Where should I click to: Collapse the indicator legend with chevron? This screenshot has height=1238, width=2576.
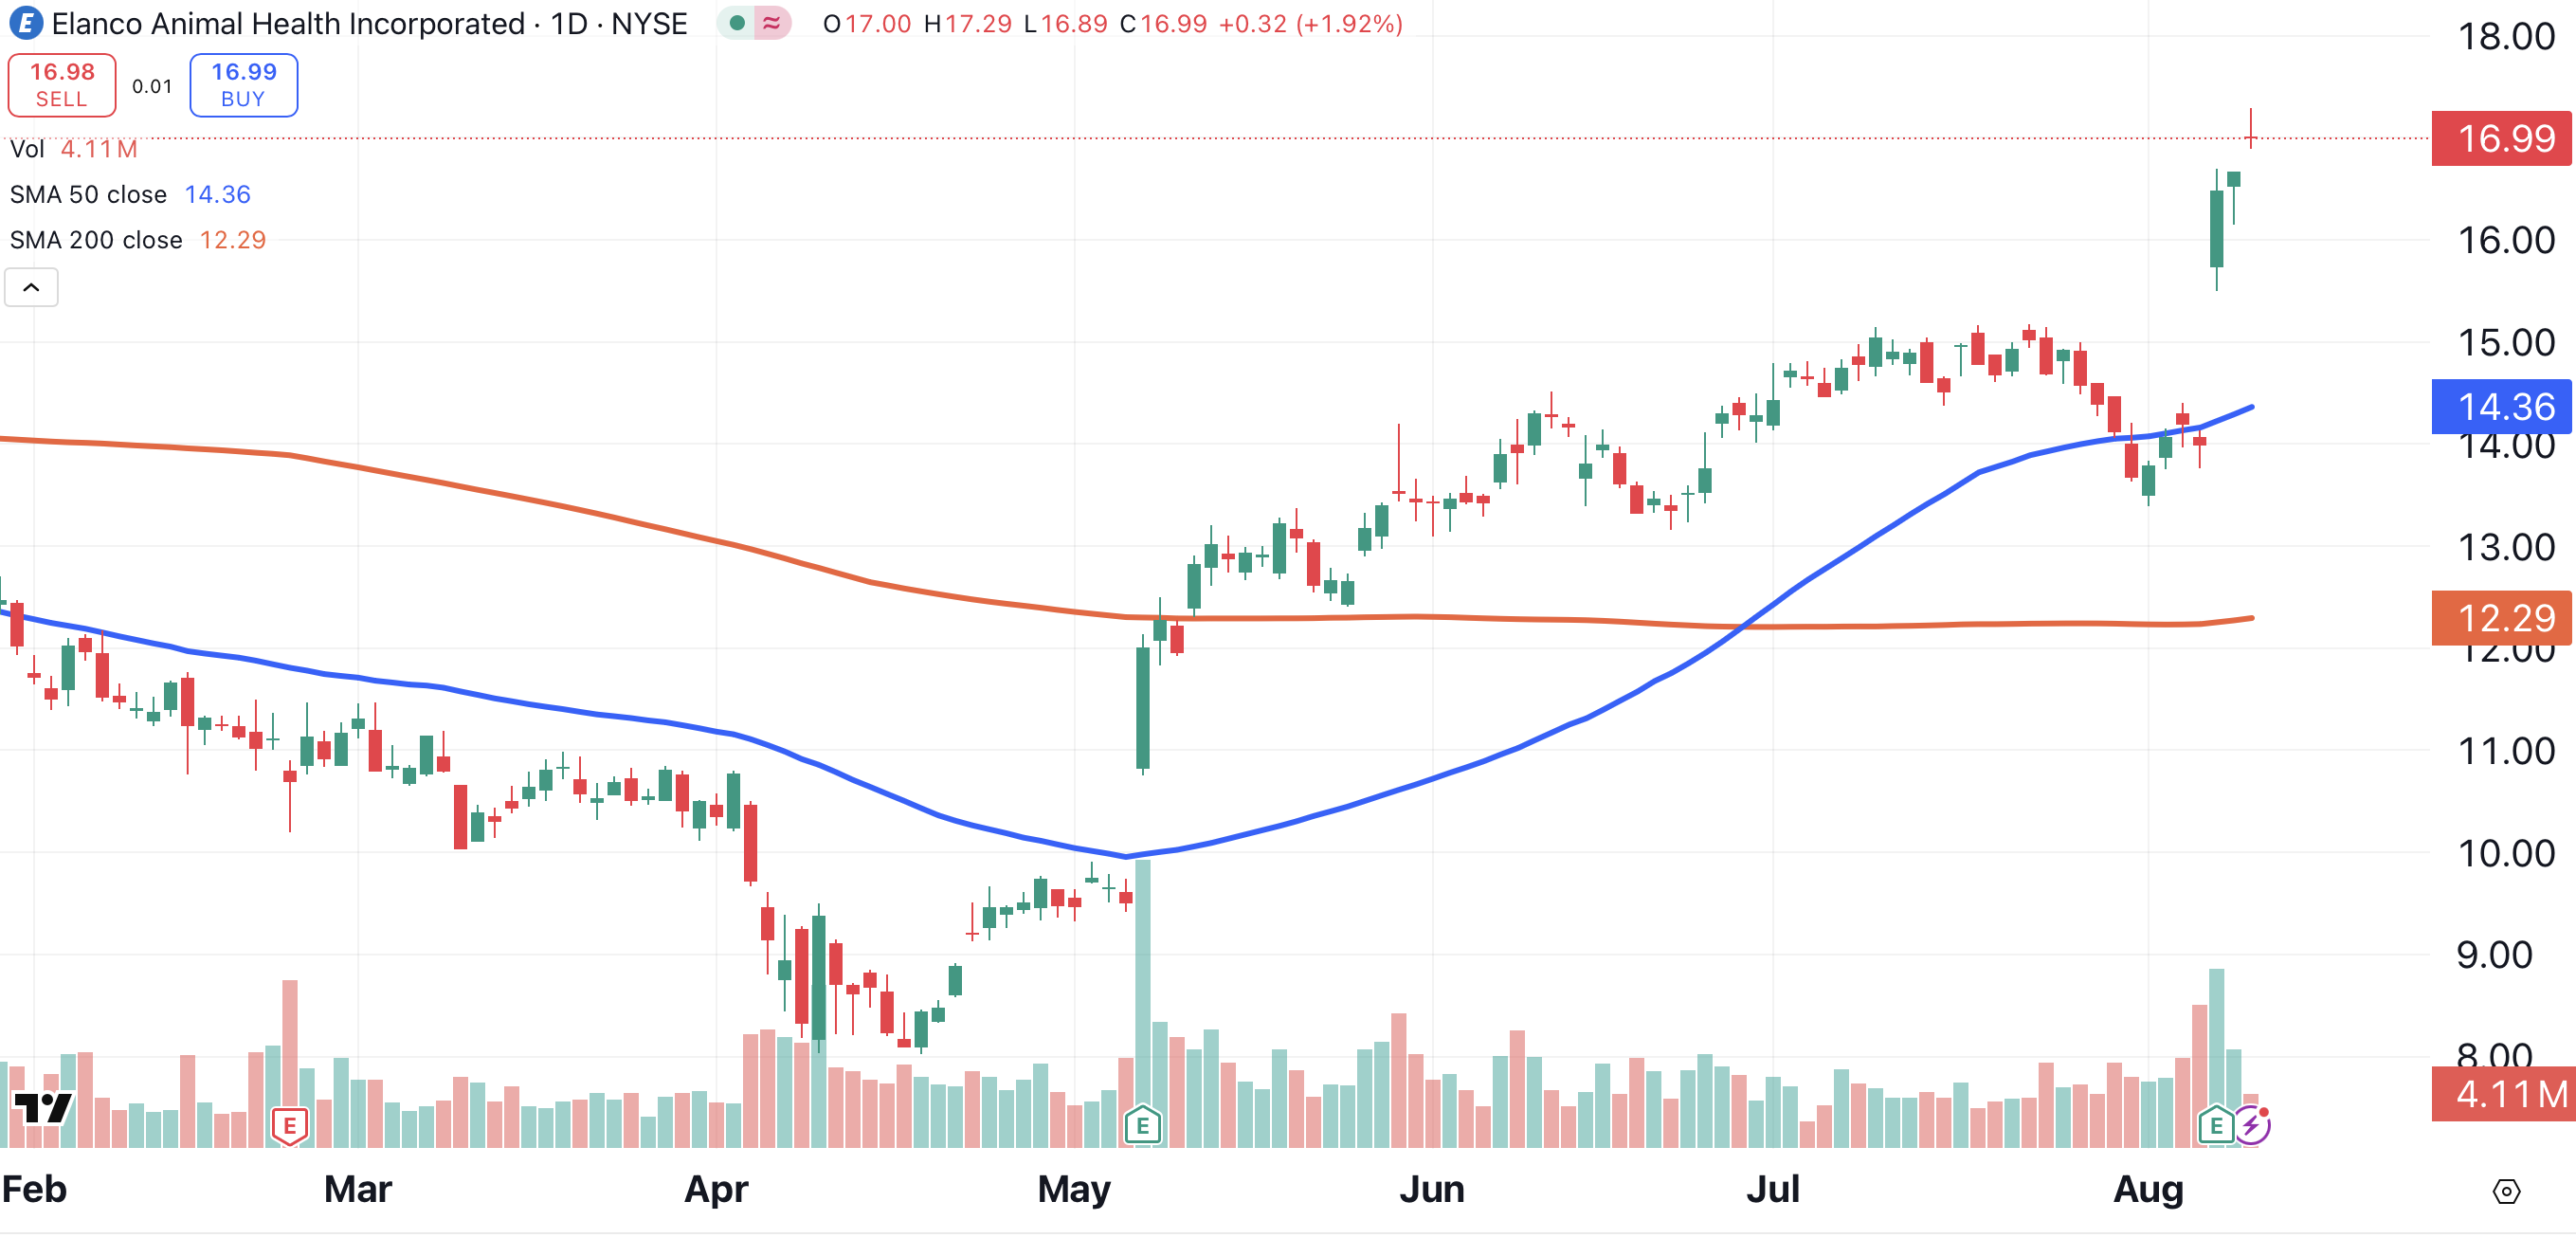pyautogui.click(x=31, y=288)
